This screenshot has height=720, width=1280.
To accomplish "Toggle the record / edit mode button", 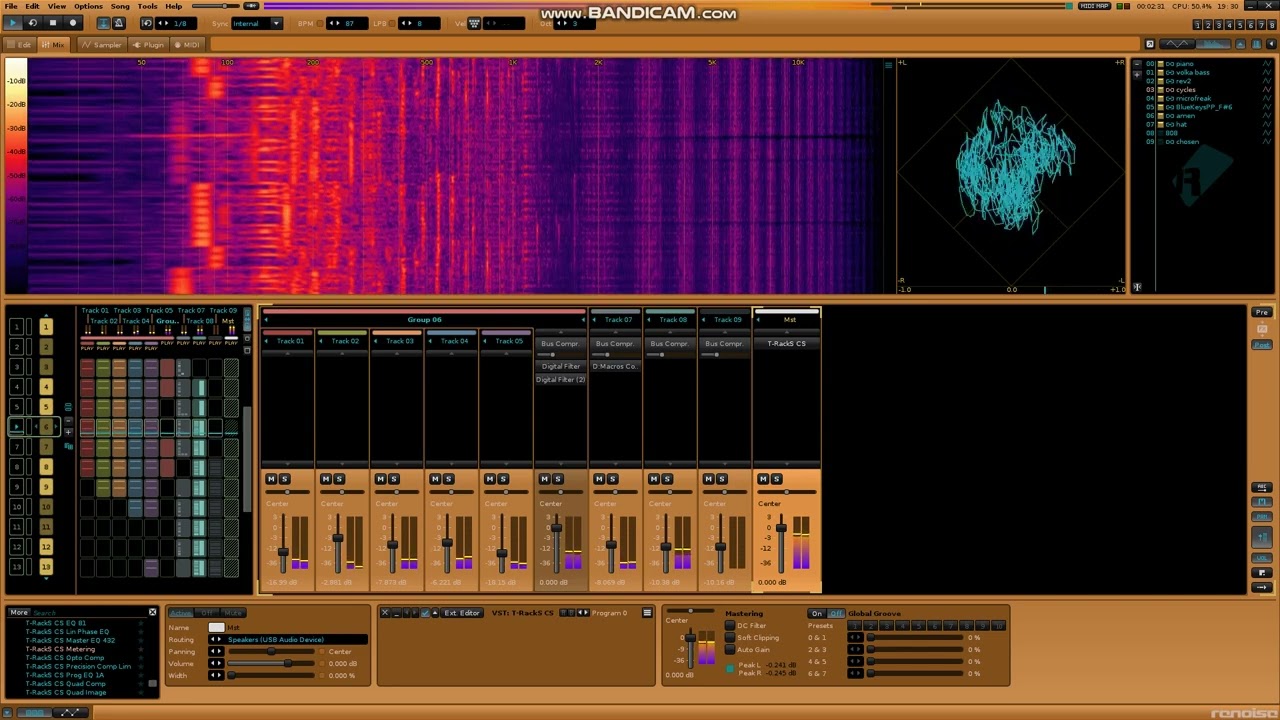I will click(73, 23).
